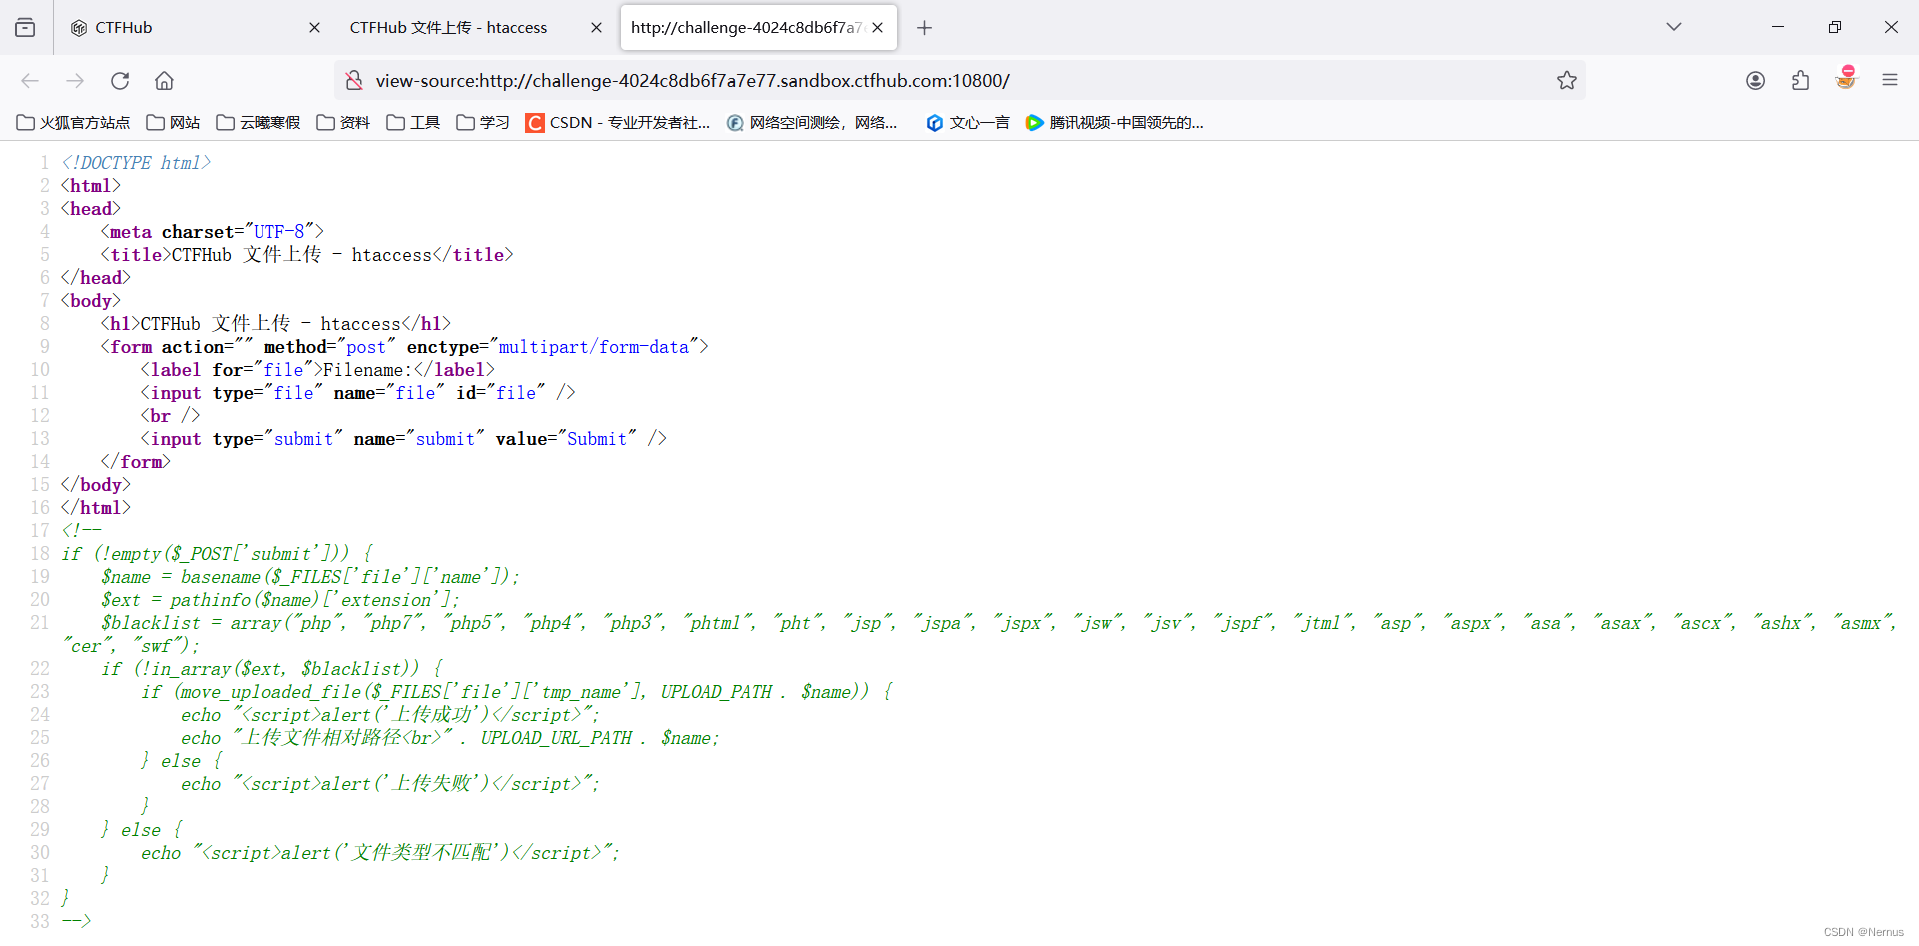Image resolution: width=1919 pixels, height=946 pixels.
Task: Click line number 21 in source
Action: click(x=39, y=623)
